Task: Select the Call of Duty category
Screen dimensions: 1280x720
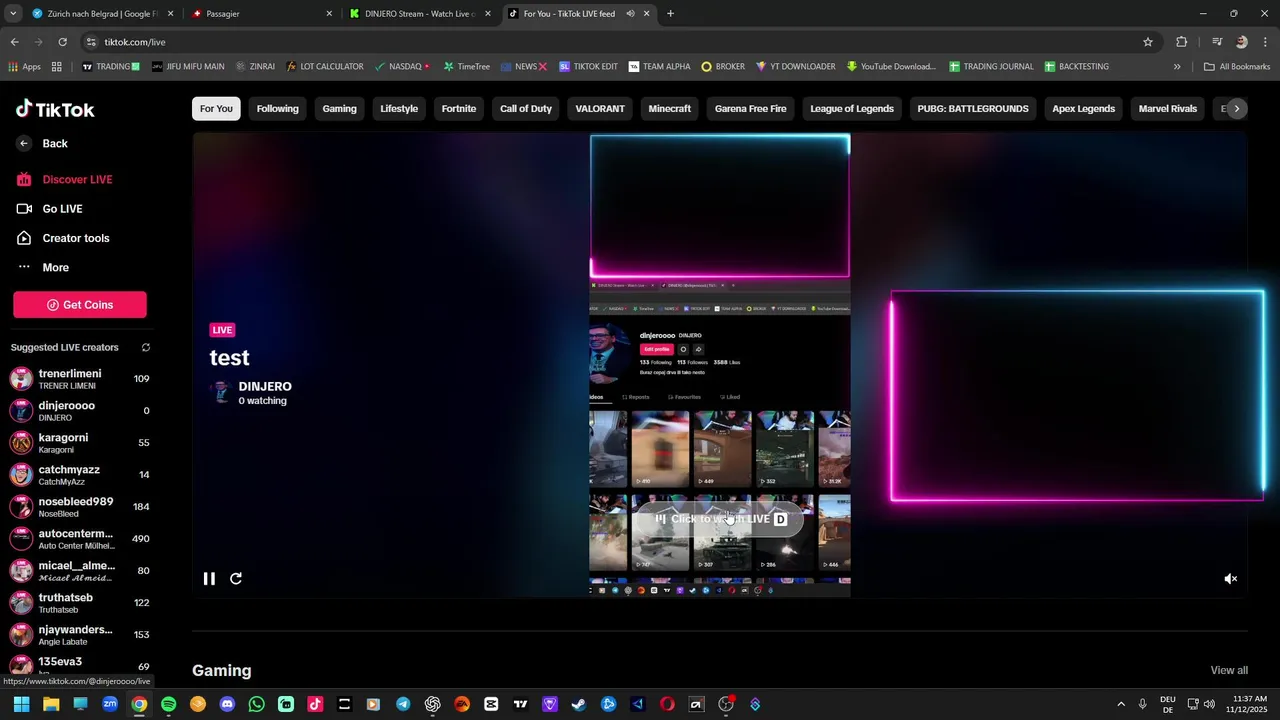Action: [x=526, y=109]
